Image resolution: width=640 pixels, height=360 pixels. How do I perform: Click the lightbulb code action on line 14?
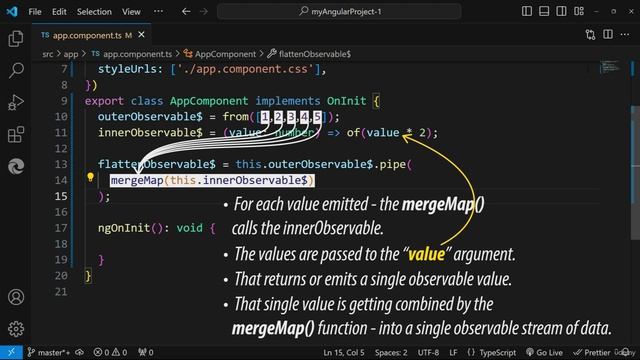(91, 177)
